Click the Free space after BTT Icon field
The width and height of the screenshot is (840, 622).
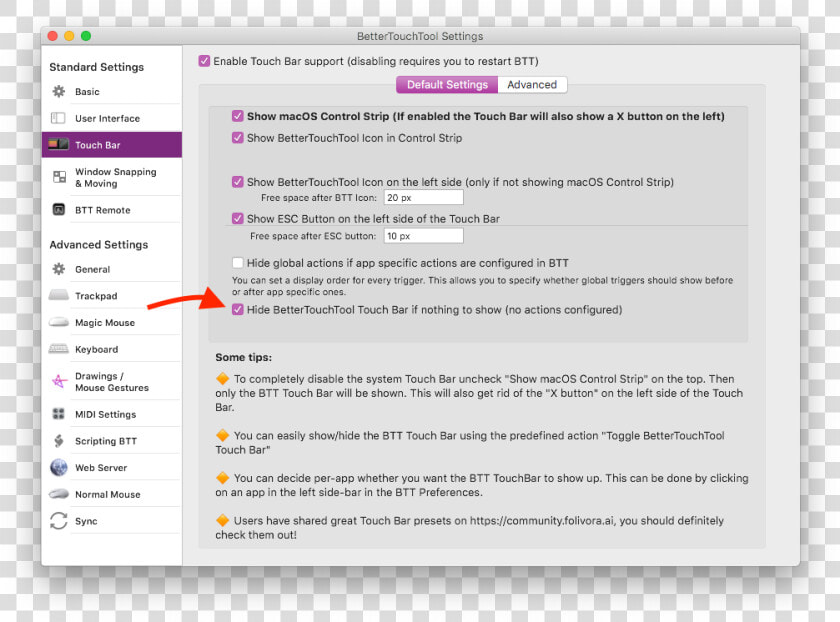pyautogui.click(x=423, y=198)
